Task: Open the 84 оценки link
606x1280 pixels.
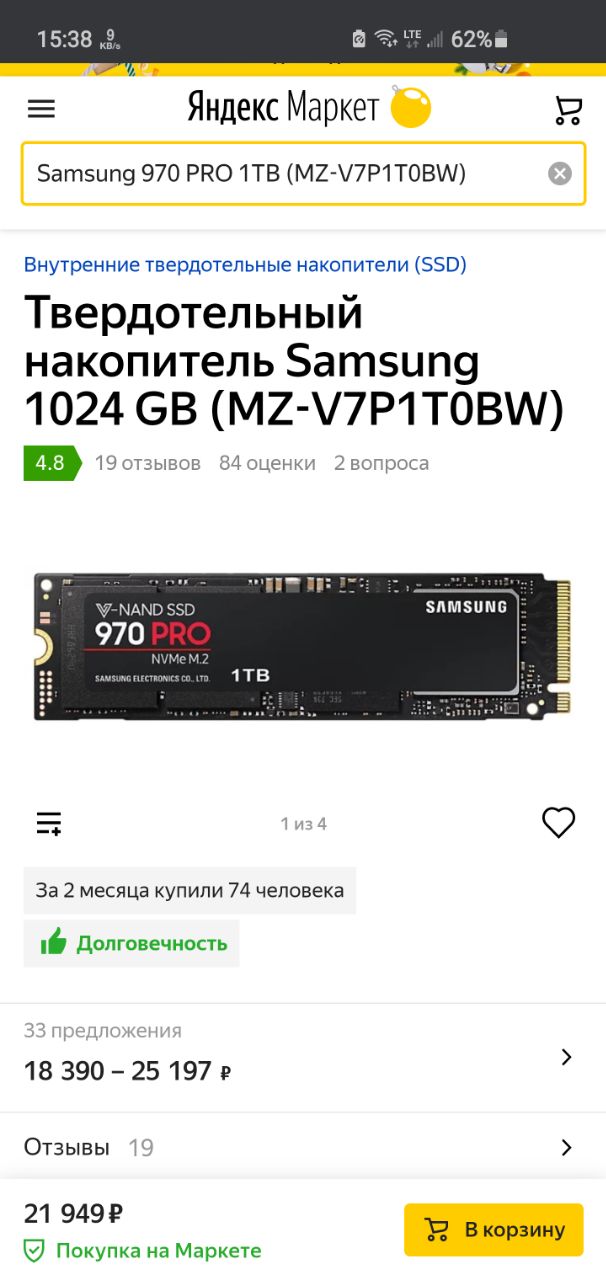Action: [267, 463]
